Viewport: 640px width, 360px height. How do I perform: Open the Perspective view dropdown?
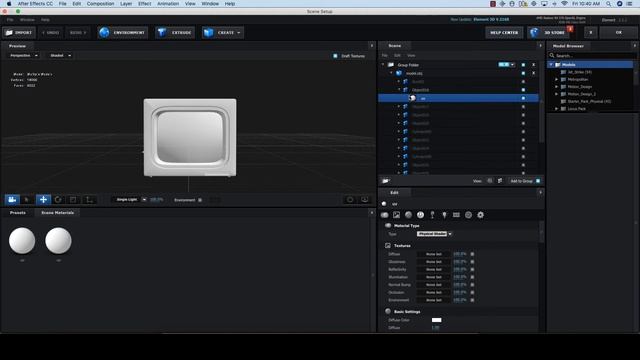(x=24, y=56)
